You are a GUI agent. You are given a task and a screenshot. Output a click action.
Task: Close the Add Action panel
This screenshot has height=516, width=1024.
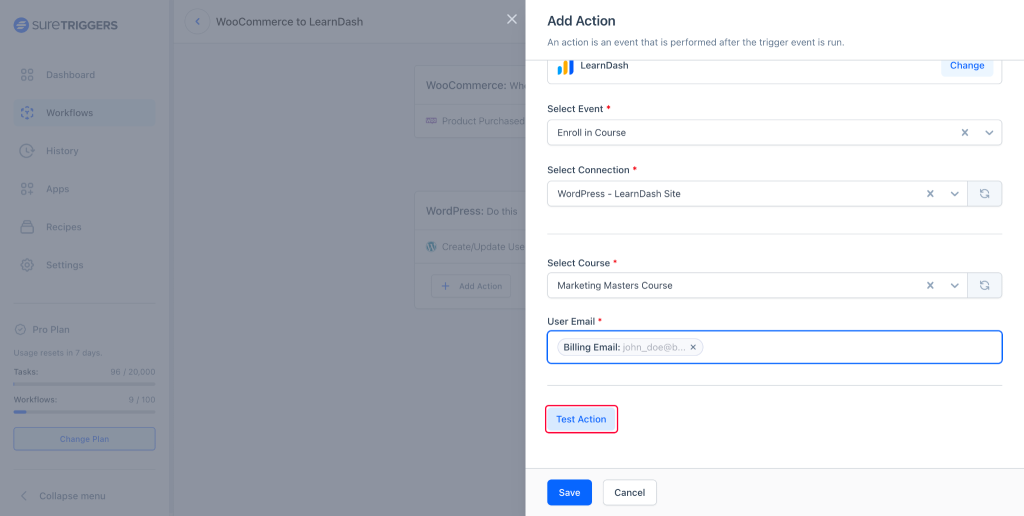[512, 19]
